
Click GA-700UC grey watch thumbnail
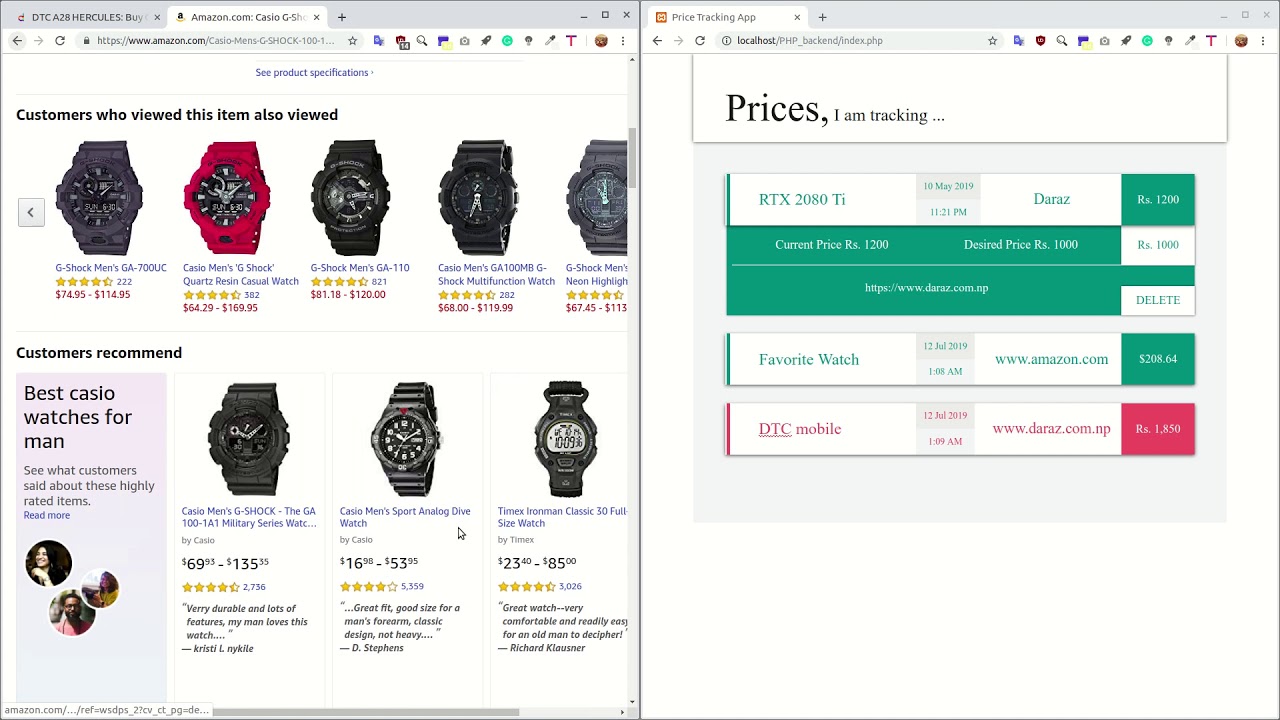(99, 198)
